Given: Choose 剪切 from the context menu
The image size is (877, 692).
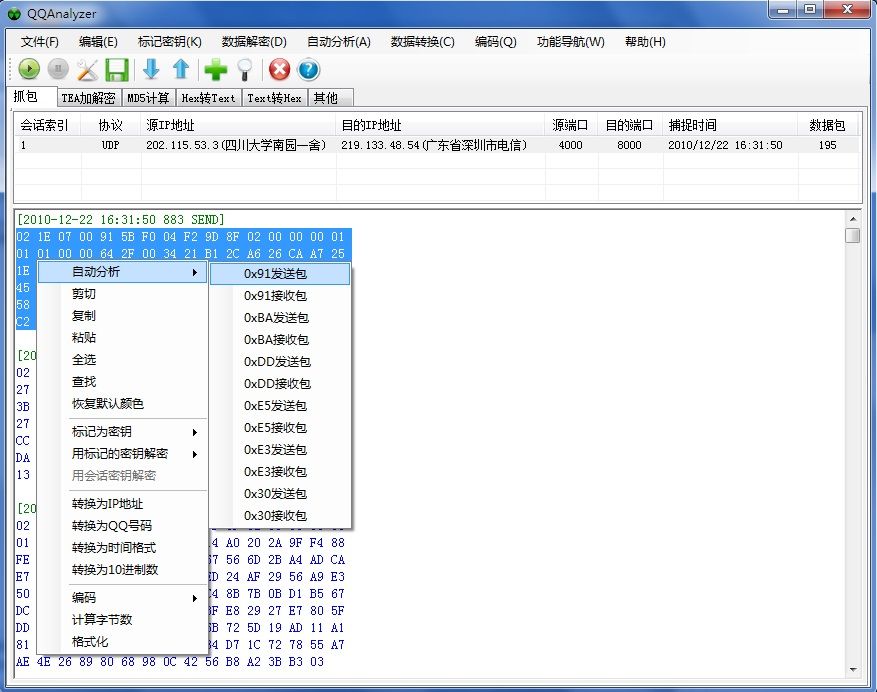Looking at the screenshot, I should click(x=122, y=294).
